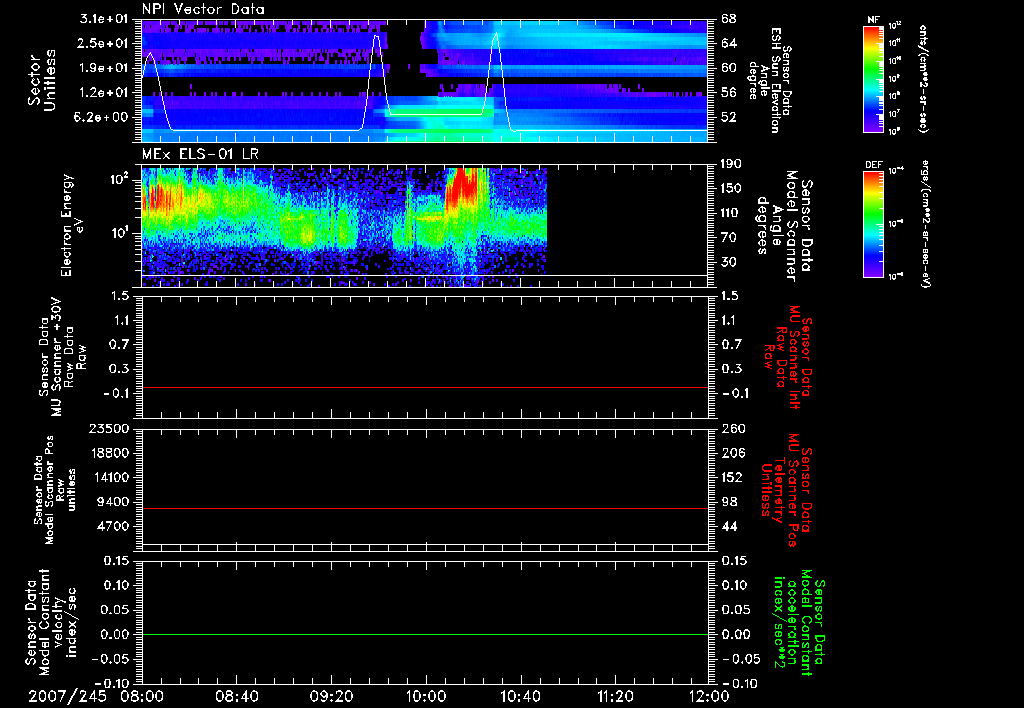1024x708 pixels.
Task: Click the ESH Sun Elevation Angle label
Action: coord(769,80)
